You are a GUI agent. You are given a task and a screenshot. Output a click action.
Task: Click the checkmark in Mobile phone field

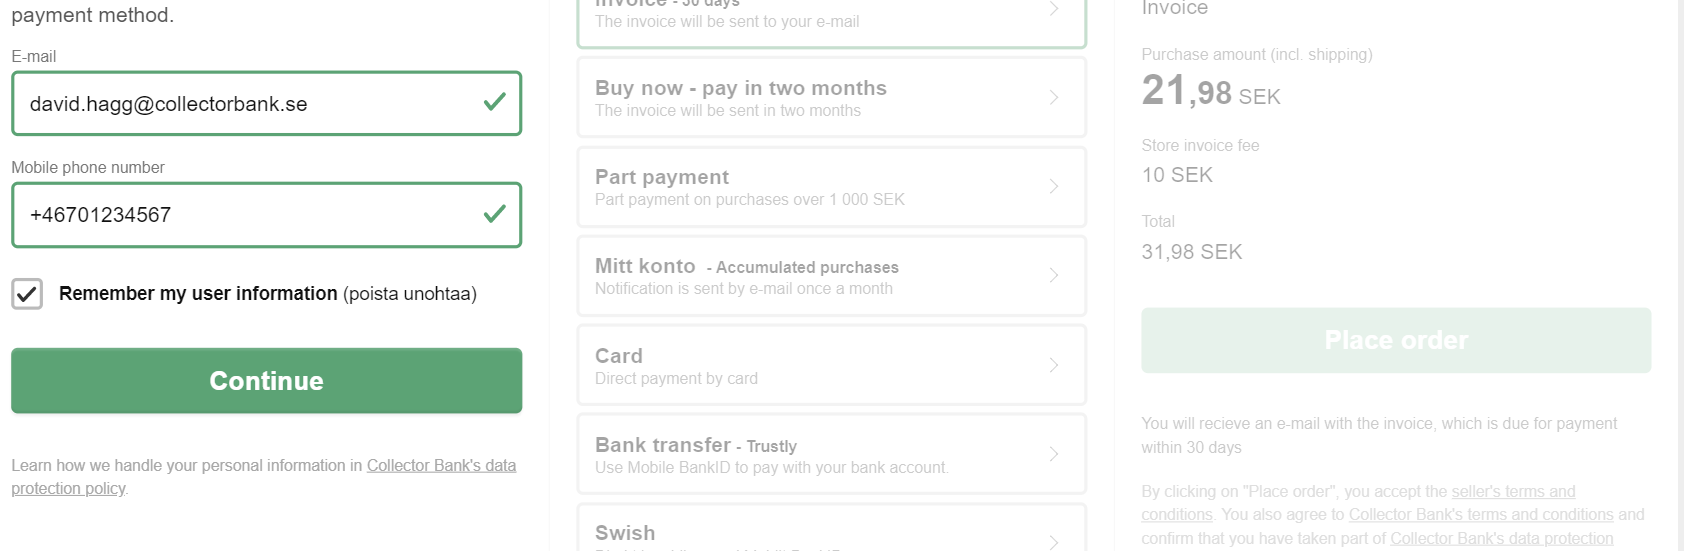point(494,214)
